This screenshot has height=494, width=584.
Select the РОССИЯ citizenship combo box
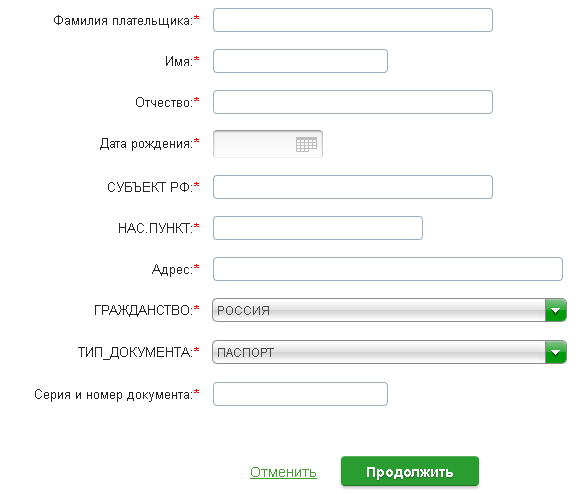(x=389, y=310)
